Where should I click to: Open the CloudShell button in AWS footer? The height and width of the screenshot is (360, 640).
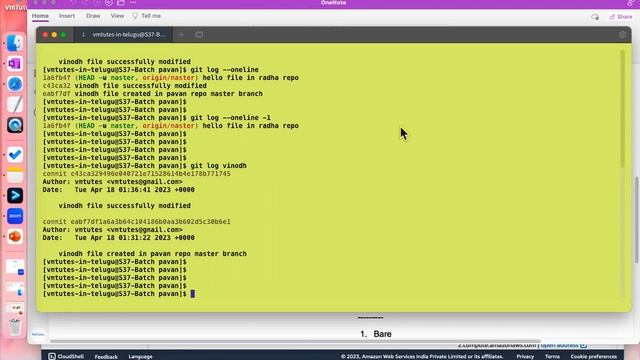(x=66, y=356)
